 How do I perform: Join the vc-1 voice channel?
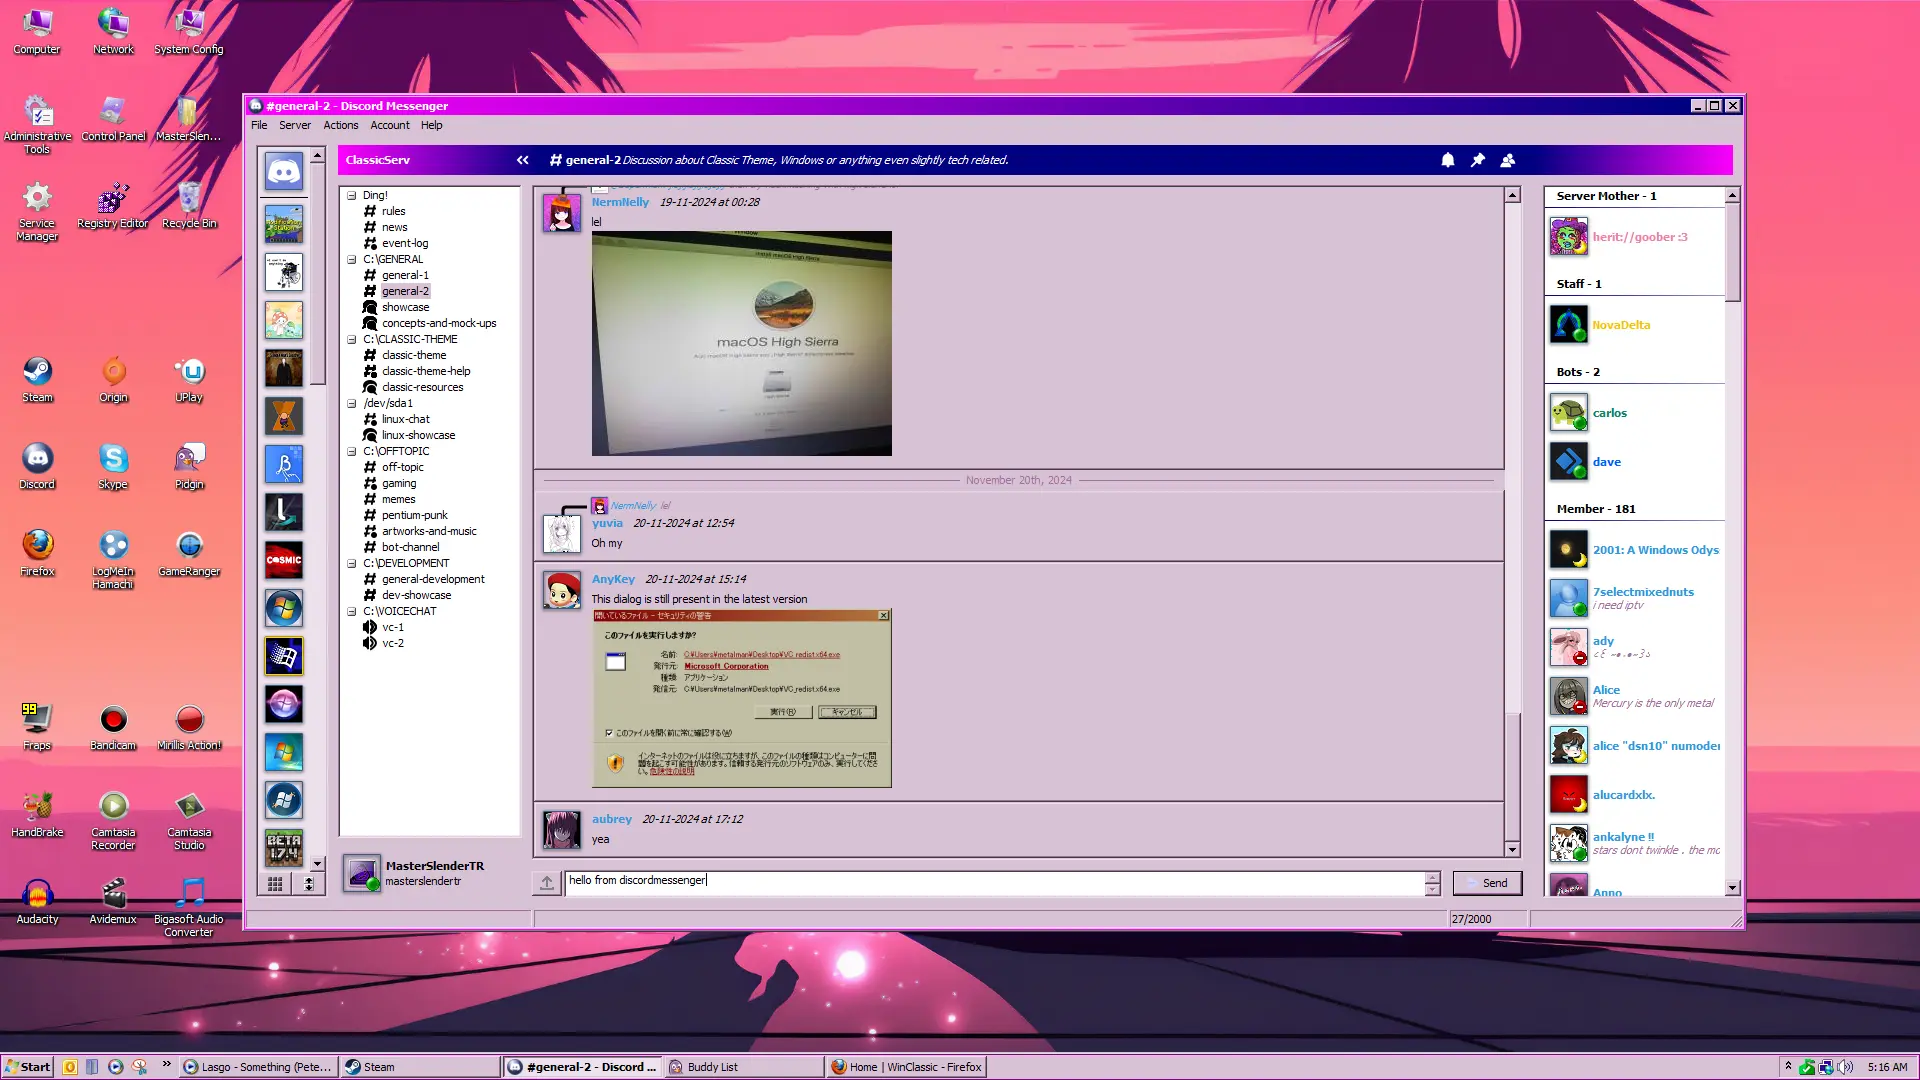pos(393,628)
